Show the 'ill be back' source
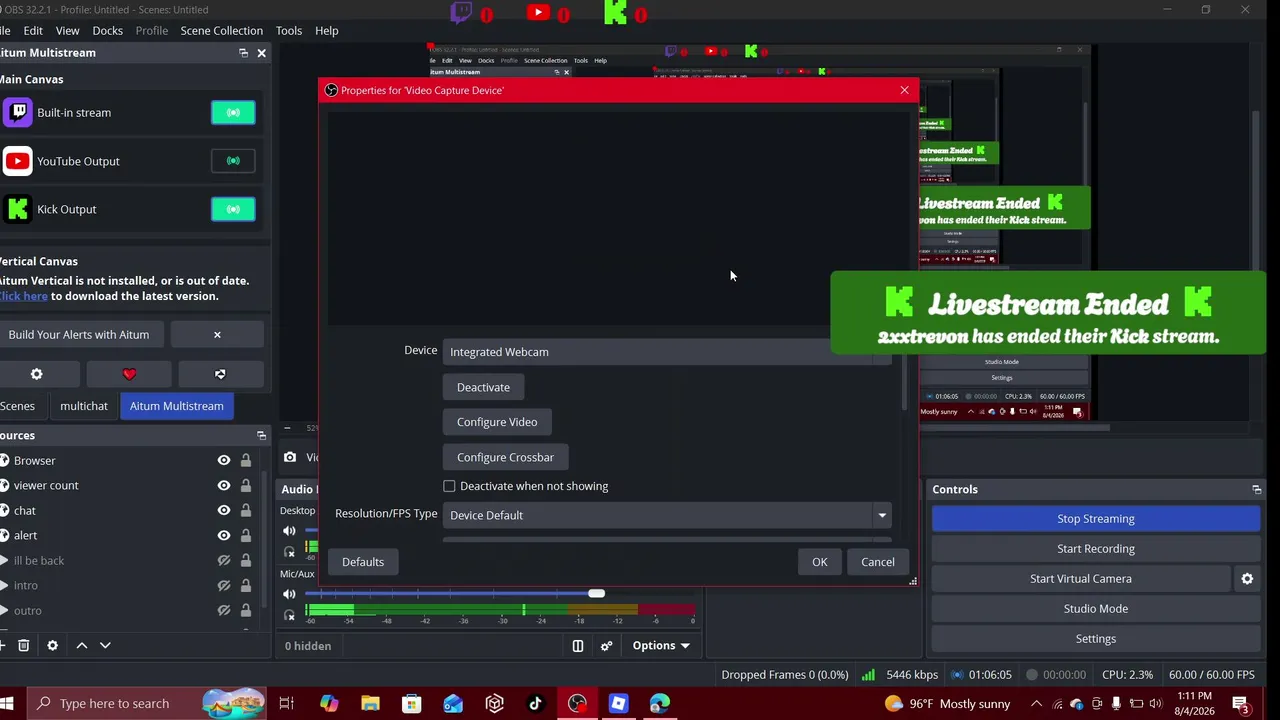Screen dimensions: 1280x720 tap(223, 561)
